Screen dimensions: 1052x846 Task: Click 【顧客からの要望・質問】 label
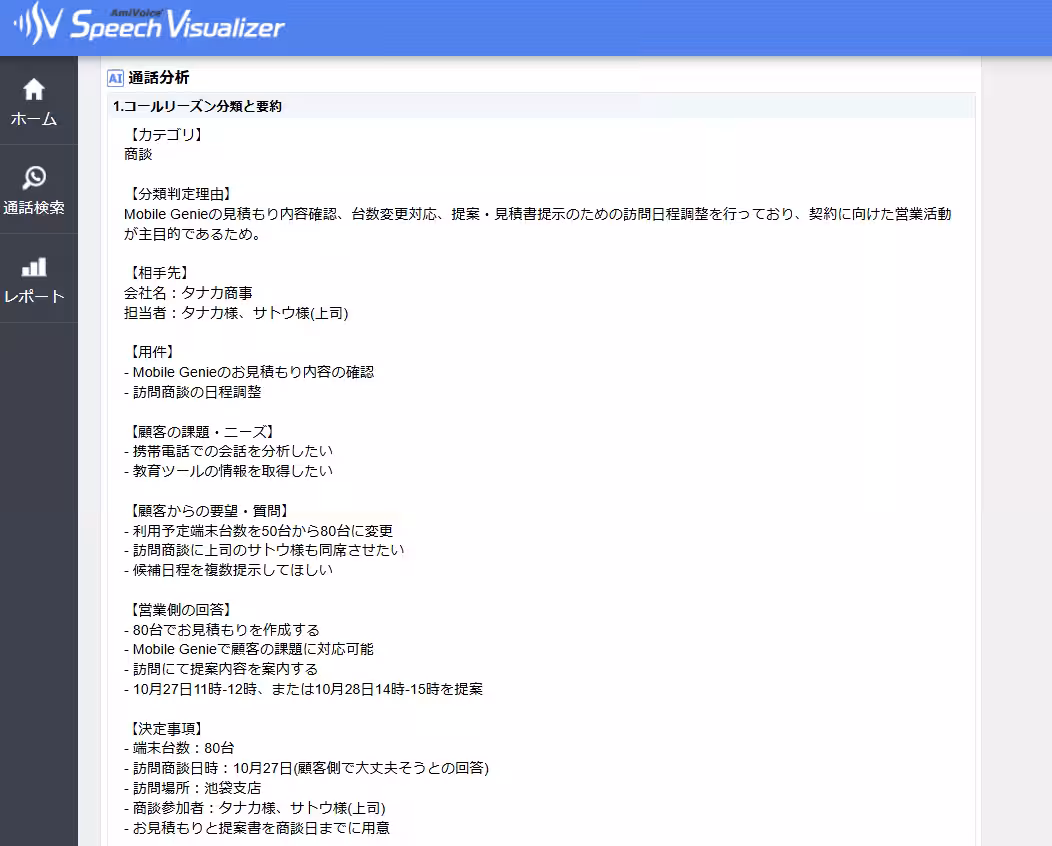[x=208, y=511]
